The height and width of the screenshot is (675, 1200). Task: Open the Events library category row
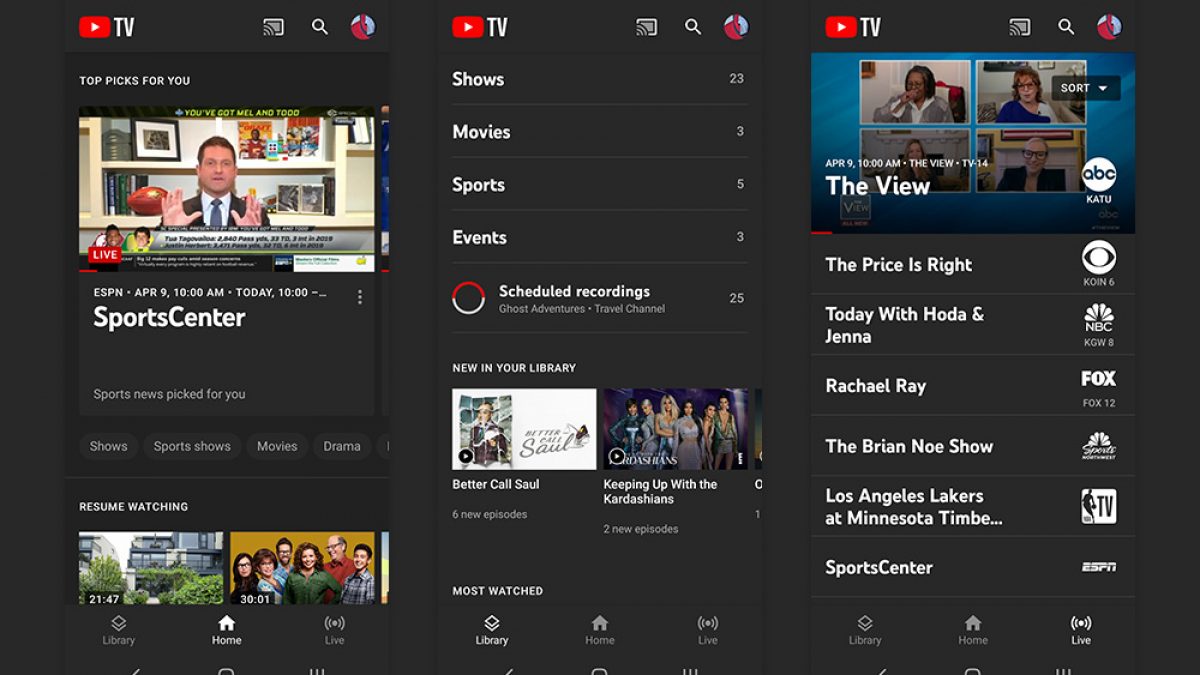pyautogui.click(x=598, y=237)
